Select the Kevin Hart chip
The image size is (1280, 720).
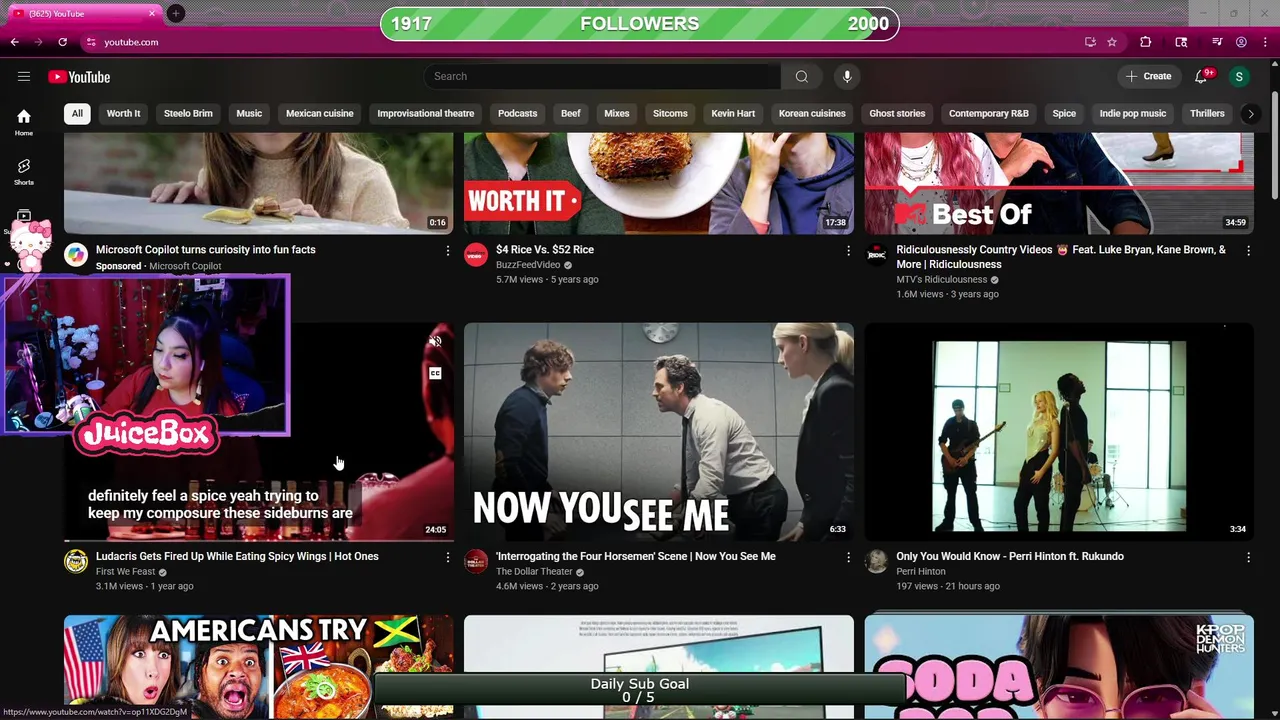point(733,113)
